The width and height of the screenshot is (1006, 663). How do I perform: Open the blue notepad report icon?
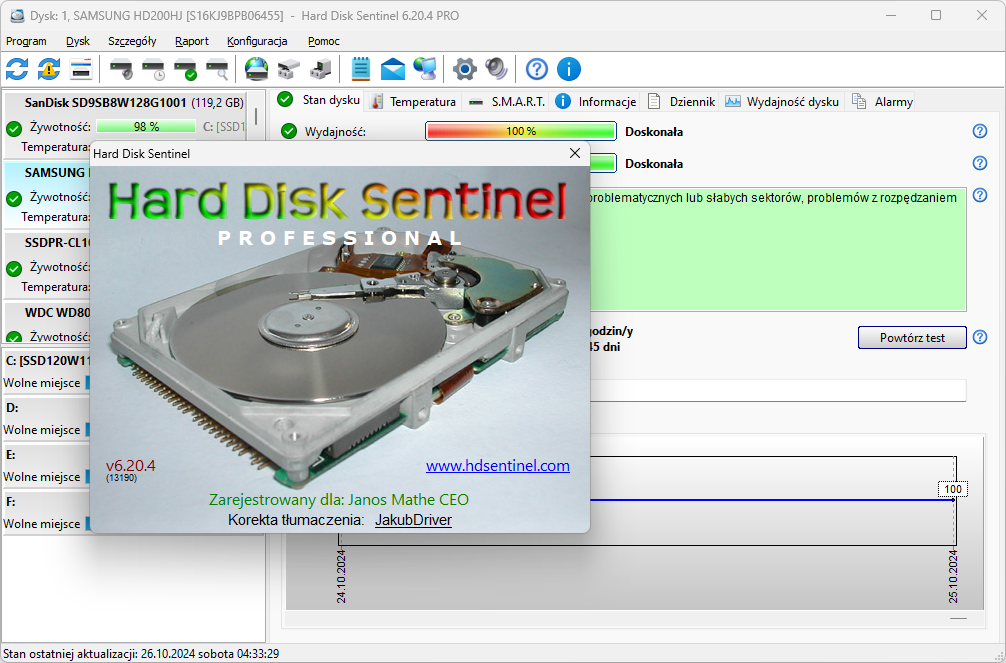point(361,69)
